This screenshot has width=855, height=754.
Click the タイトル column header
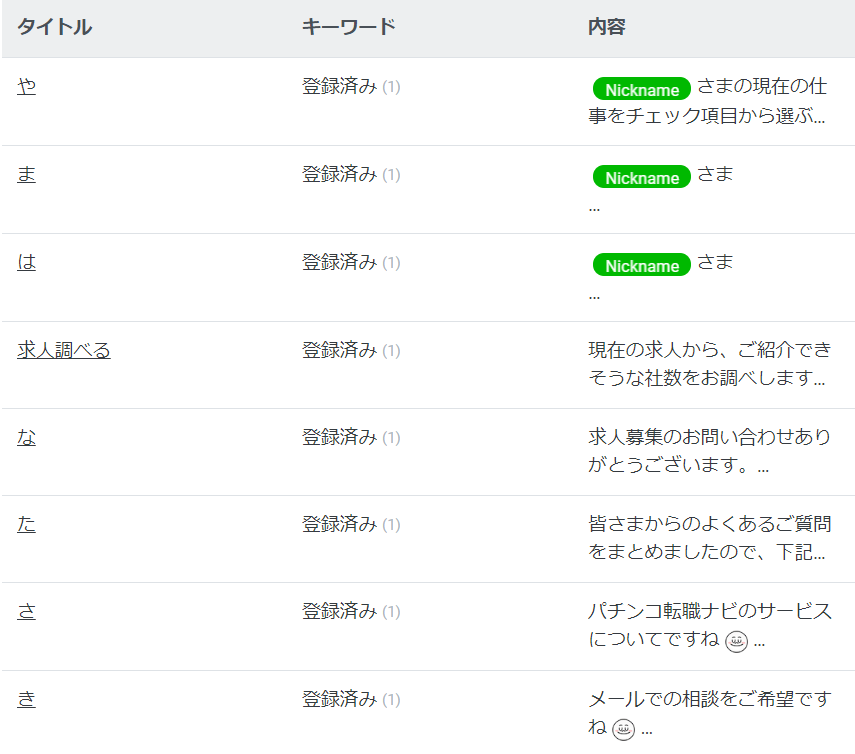click(55, 27)
